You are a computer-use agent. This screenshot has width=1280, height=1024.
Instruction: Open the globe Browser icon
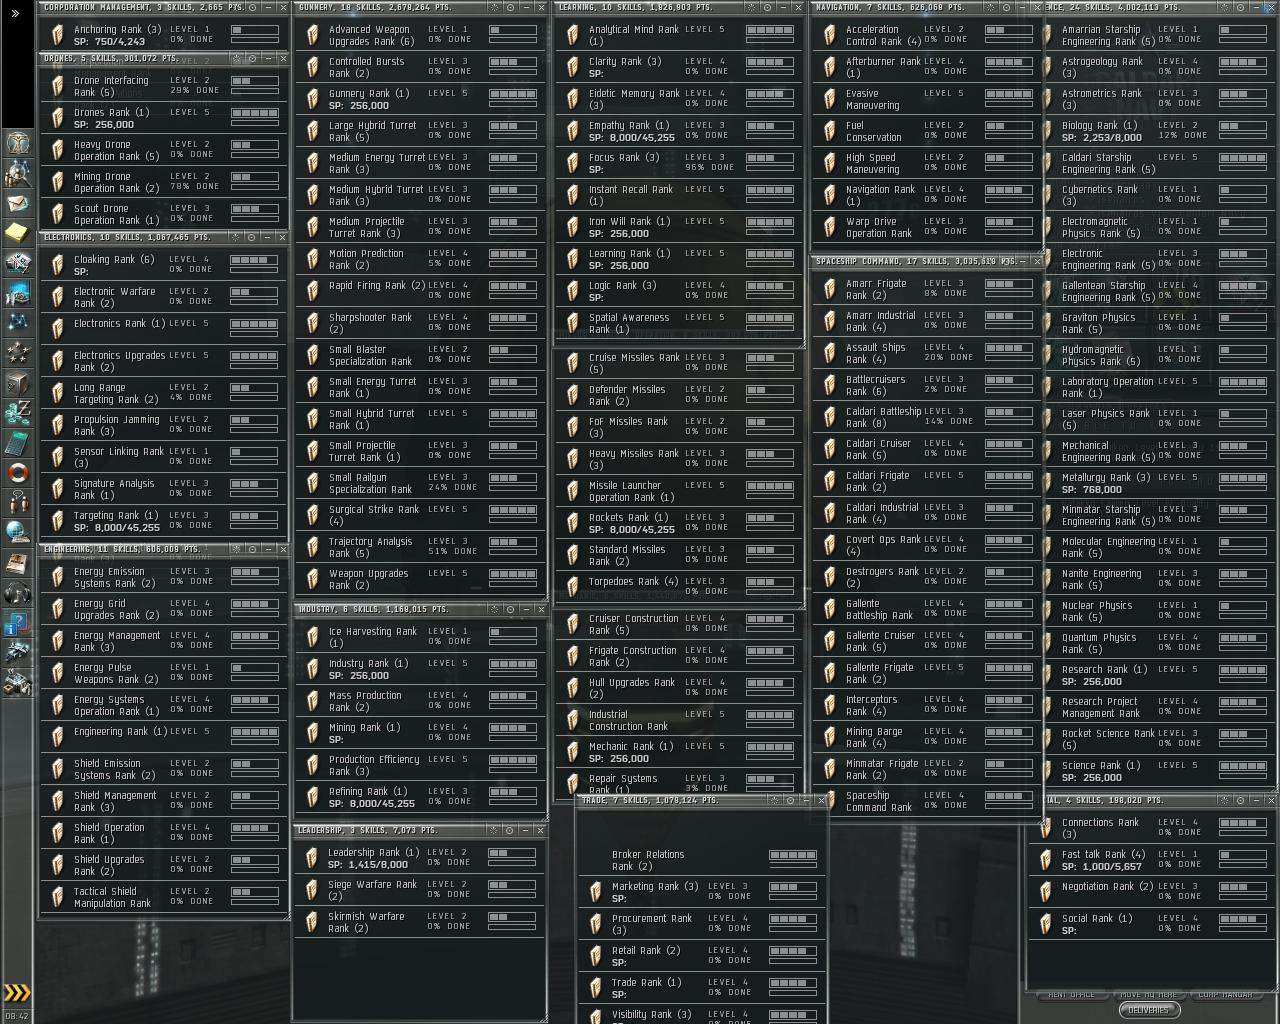[x=17, y=533]
